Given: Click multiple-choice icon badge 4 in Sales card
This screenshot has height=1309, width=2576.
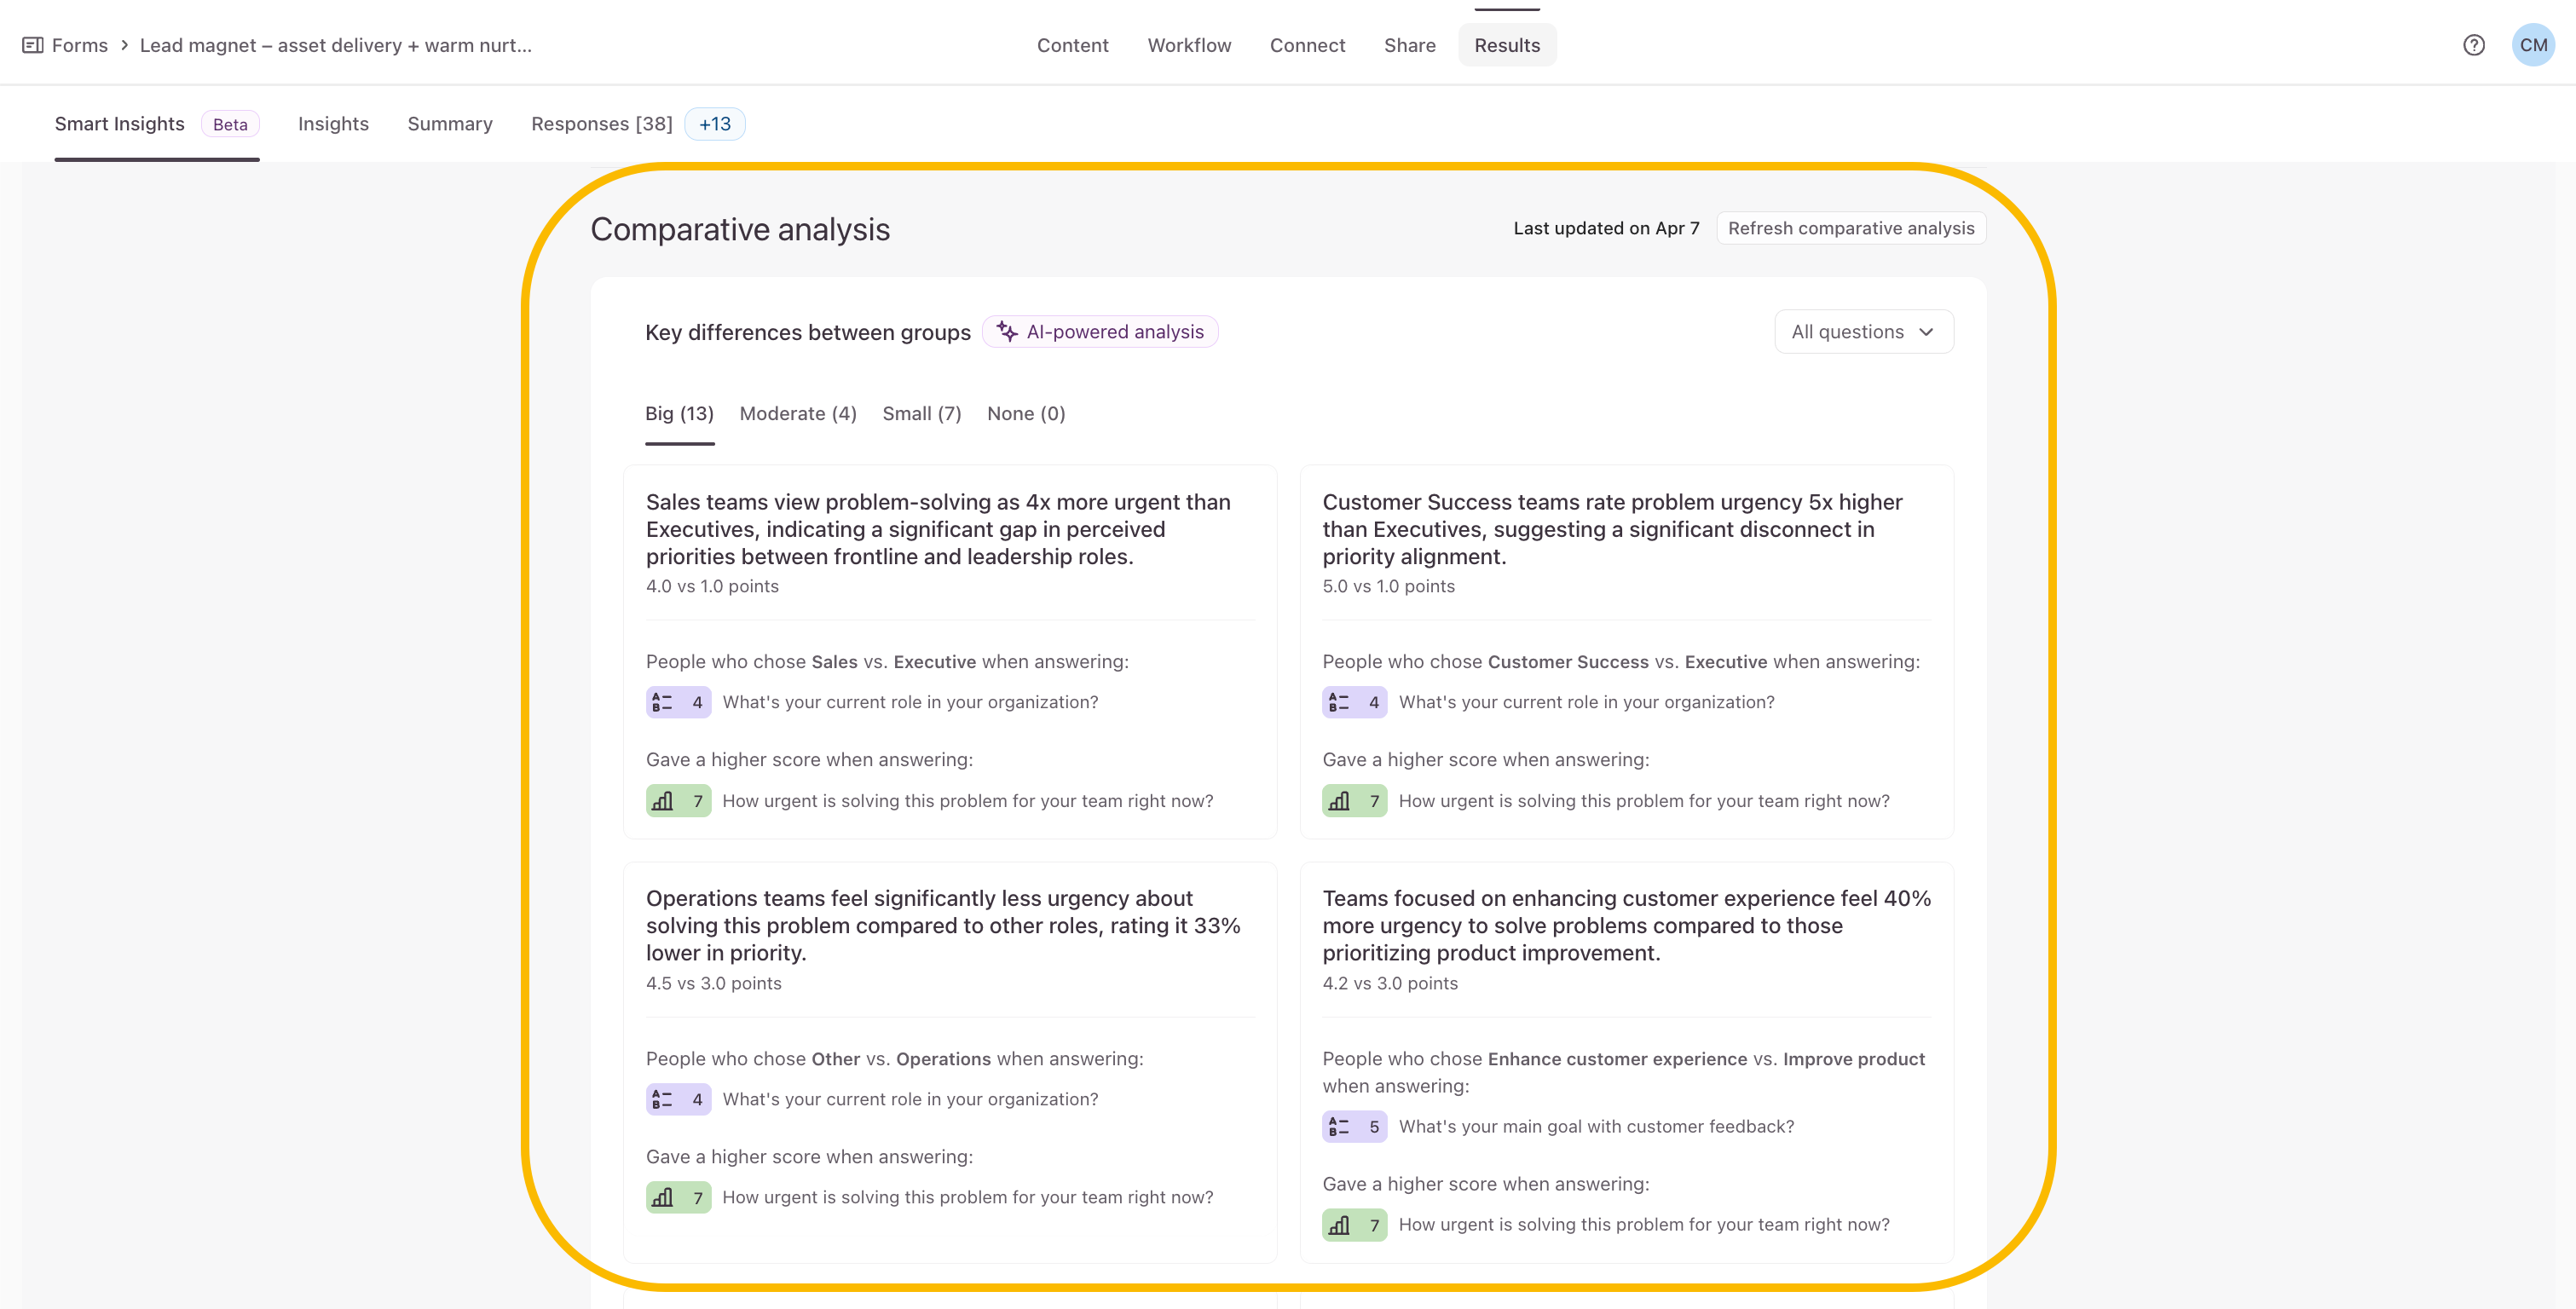Looking at the screenshot, I should pos(678,702).
